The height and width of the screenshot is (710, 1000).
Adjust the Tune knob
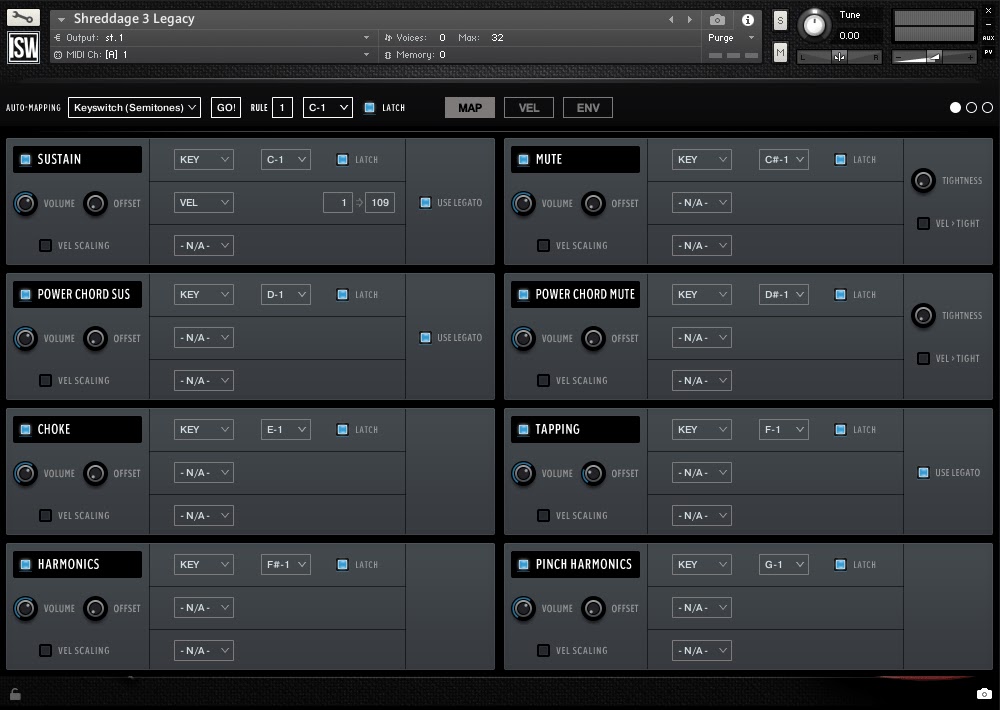814,25
